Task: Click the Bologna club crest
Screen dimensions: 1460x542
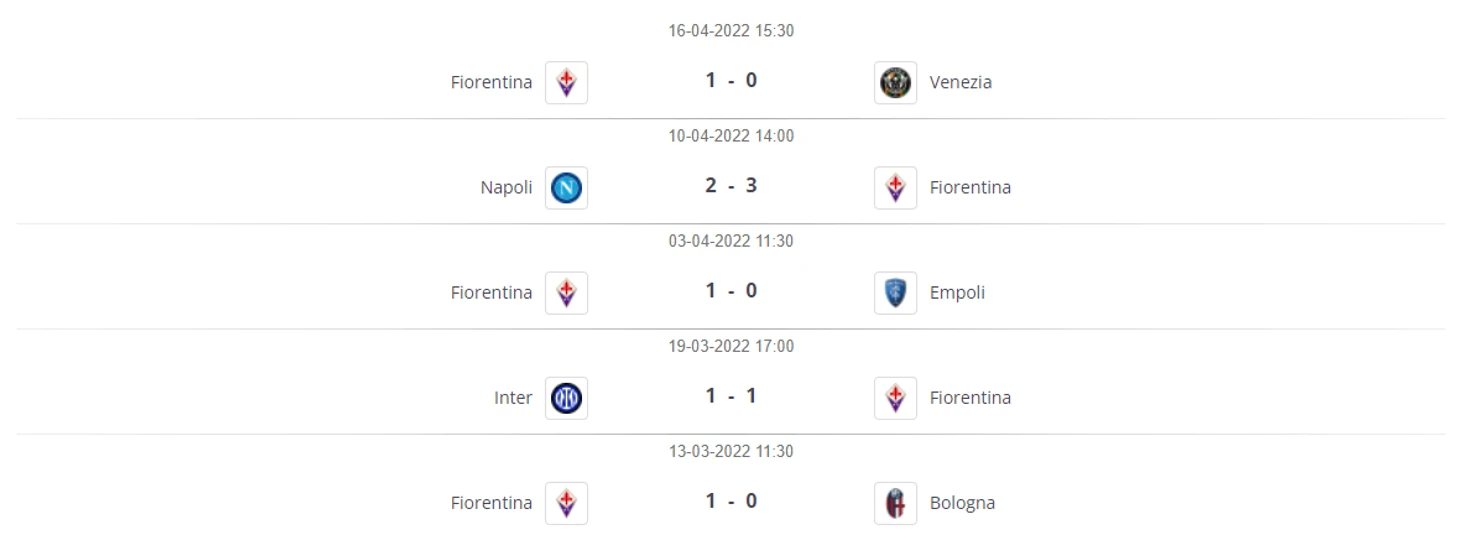Action: point(895,502)
